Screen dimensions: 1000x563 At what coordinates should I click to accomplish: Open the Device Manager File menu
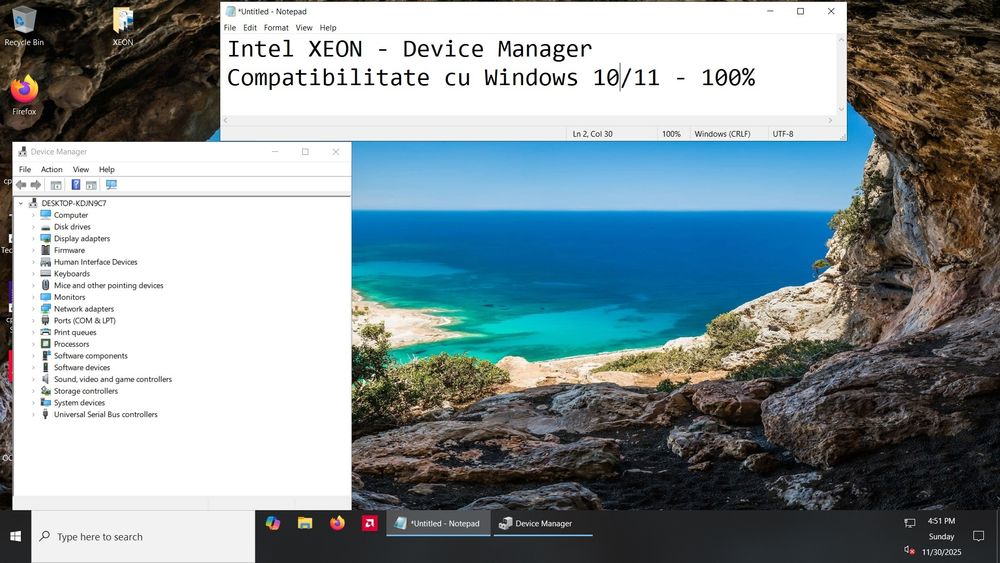pos(25,170)
